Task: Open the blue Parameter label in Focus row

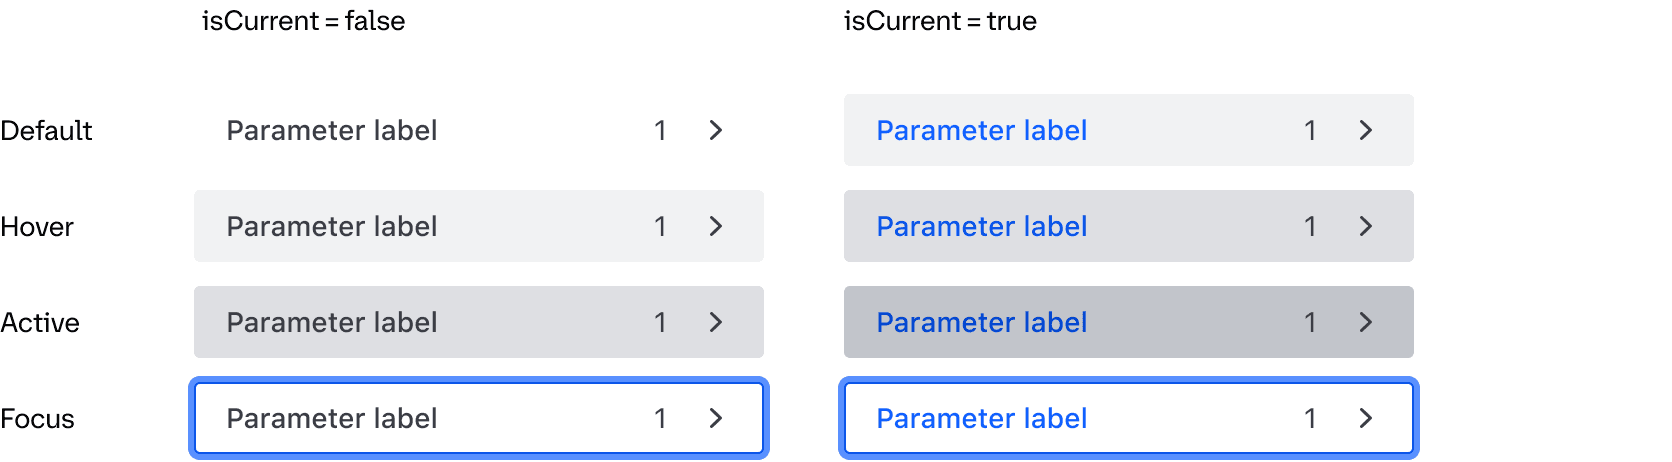Action: pyautogui.click(x=981, y=418)
